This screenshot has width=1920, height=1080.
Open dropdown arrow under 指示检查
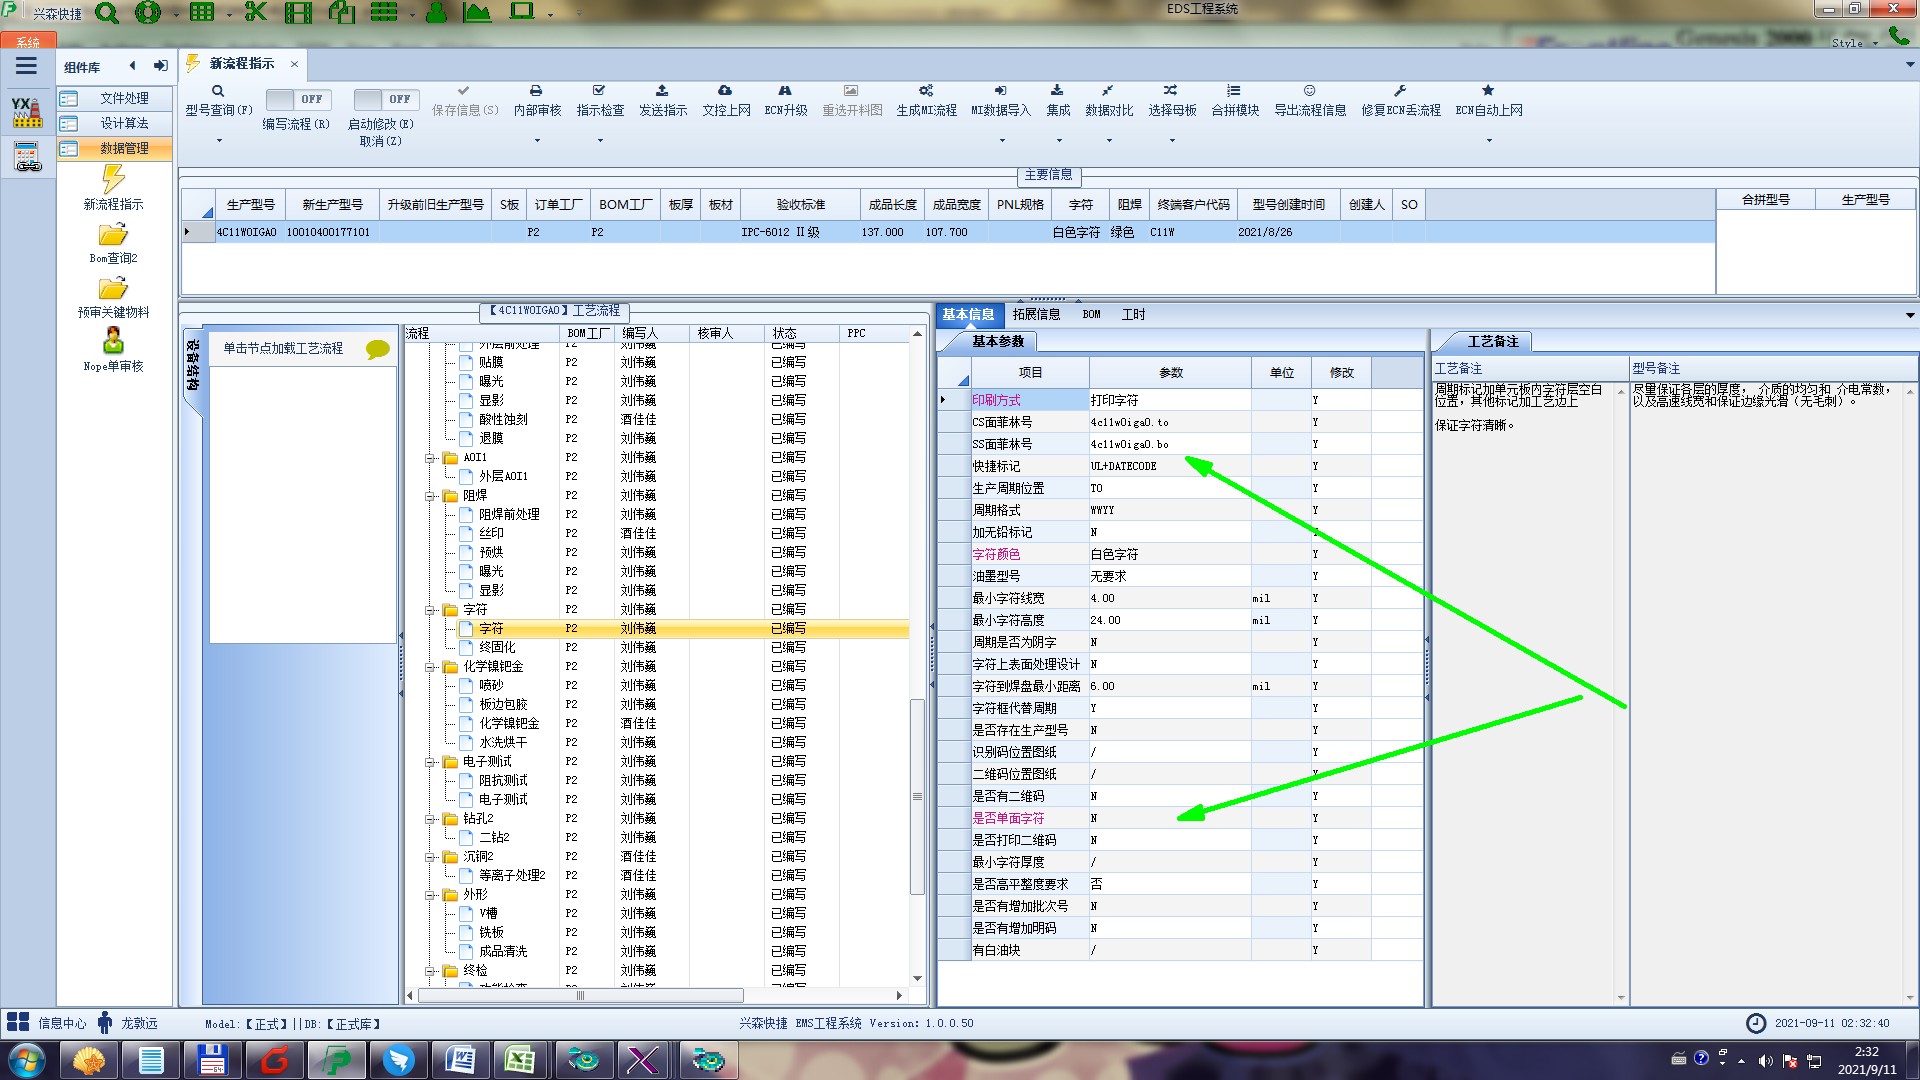(600, 140)
